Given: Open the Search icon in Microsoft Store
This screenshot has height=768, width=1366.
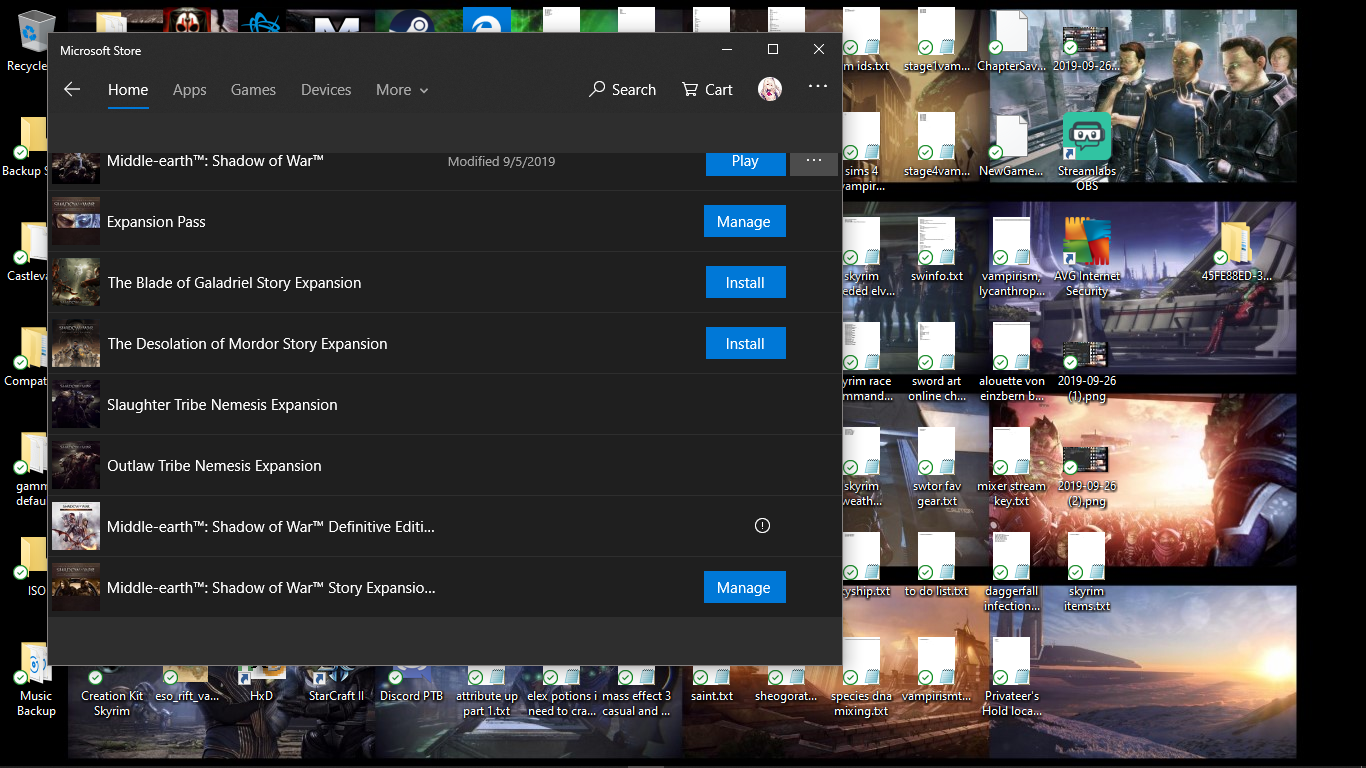Looking at the screenshot, I should [x=622, y=89].
